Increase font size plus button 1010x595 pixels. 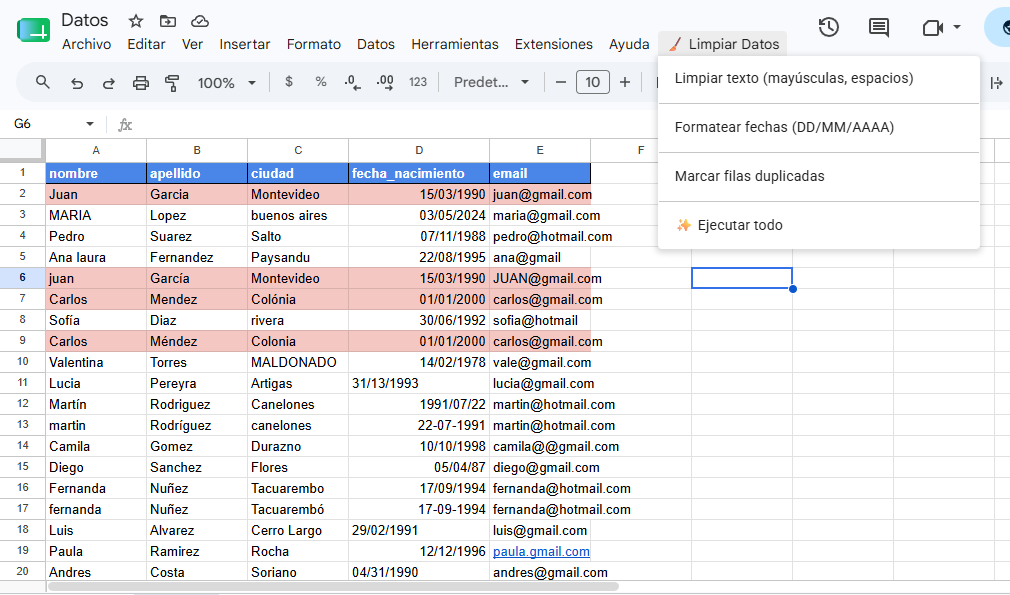(625, 82)
